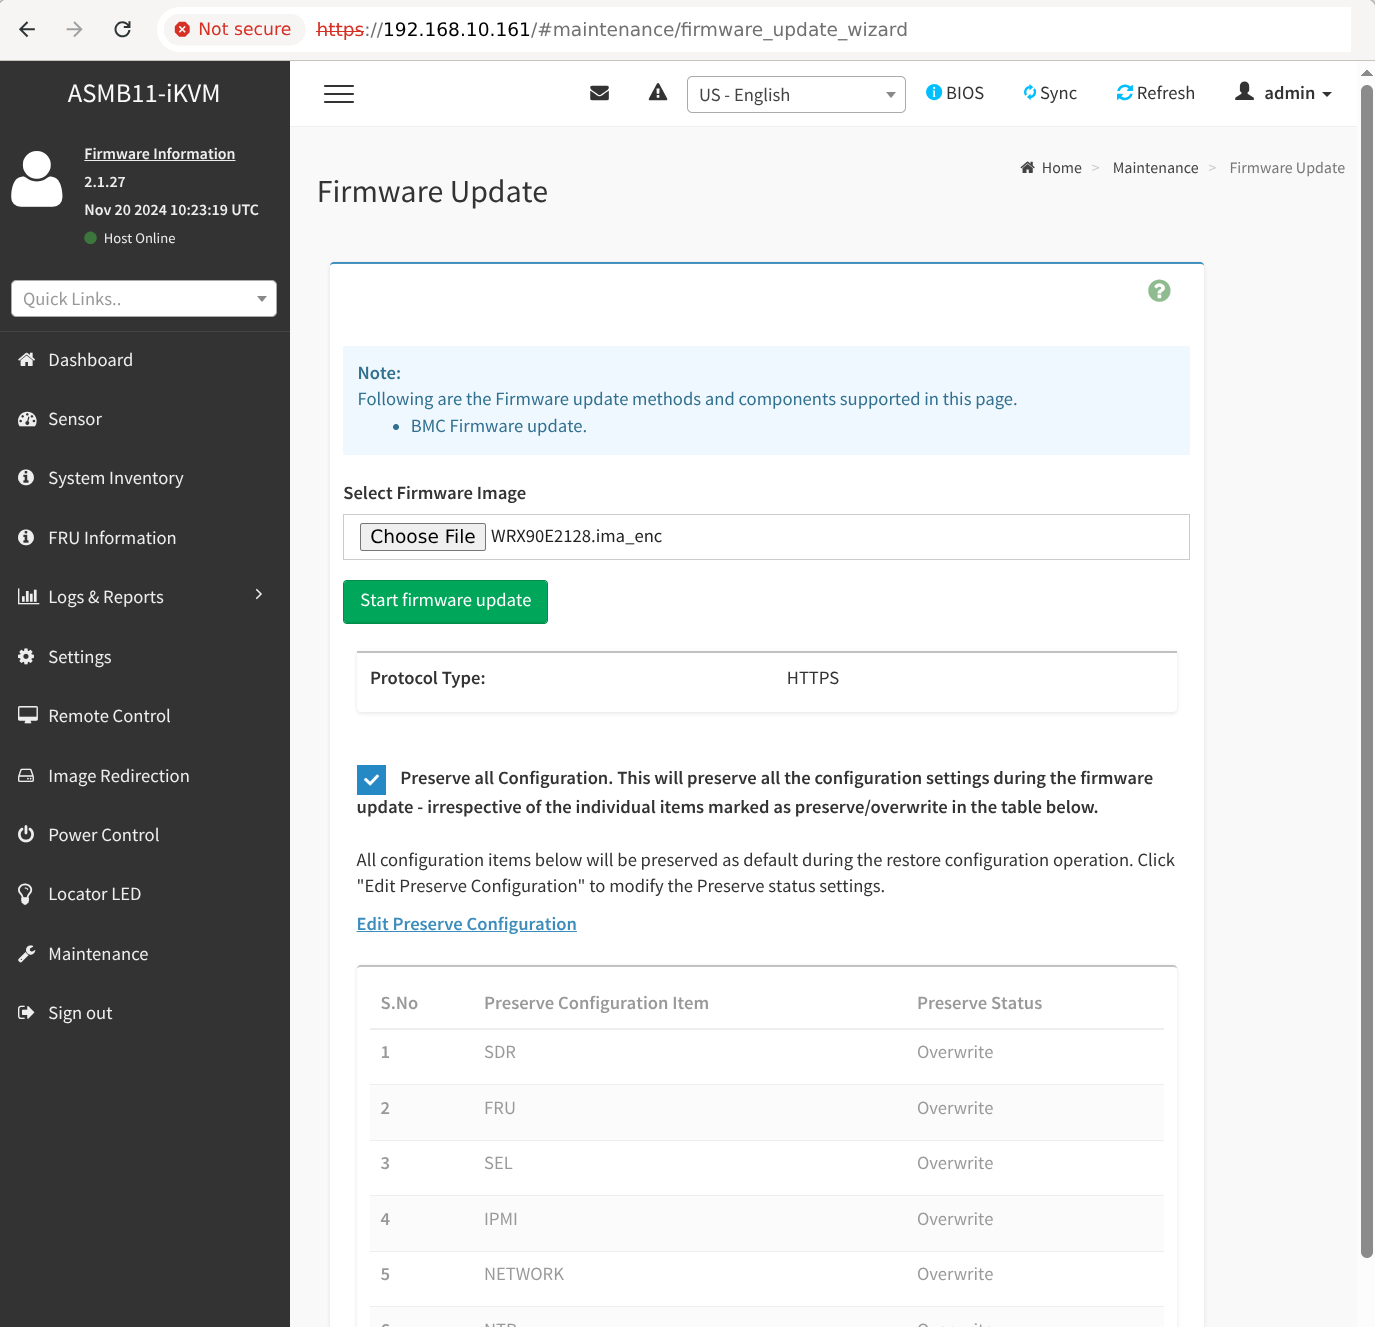This screenshot has width=1375, height=1327.
Task: Click the Sign out arrow icon
Action: pyautogui.click(x=27, y=1012)
